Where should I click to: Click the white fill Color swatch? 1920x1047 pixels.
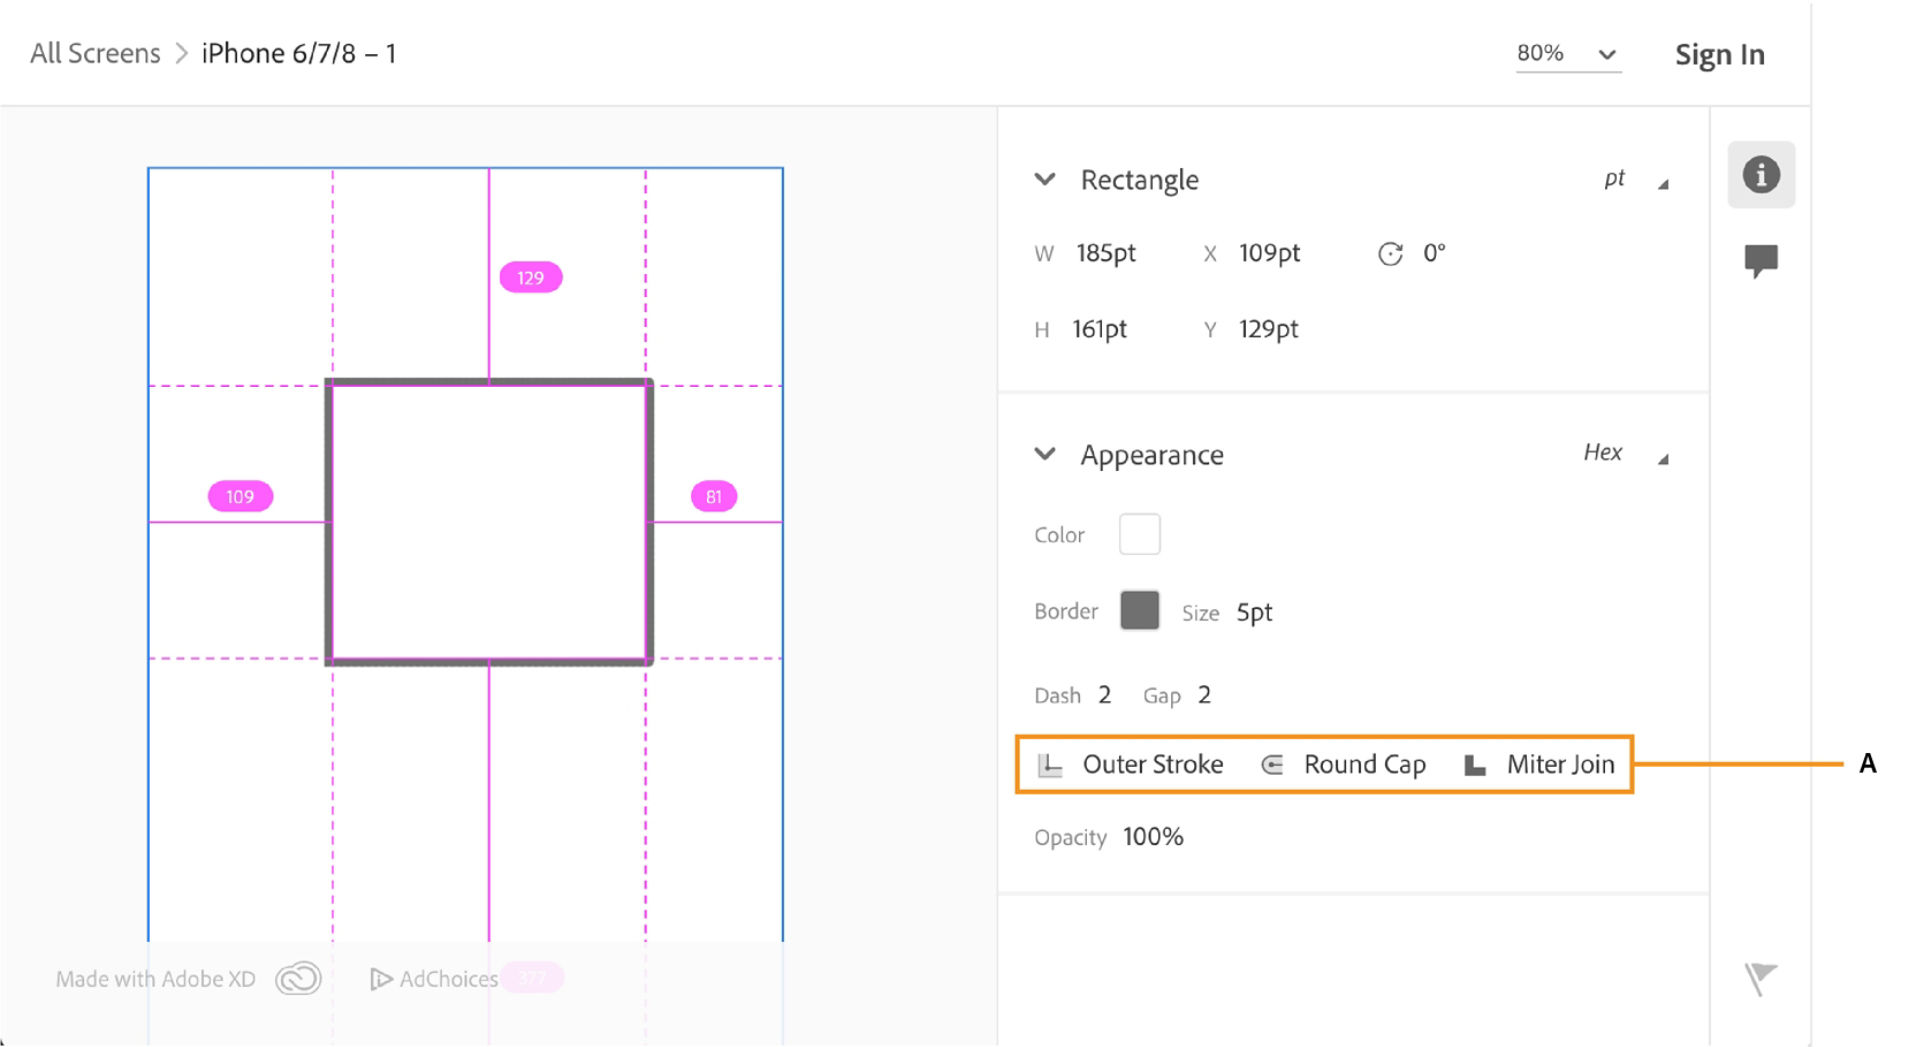[x=1139, y=534]
